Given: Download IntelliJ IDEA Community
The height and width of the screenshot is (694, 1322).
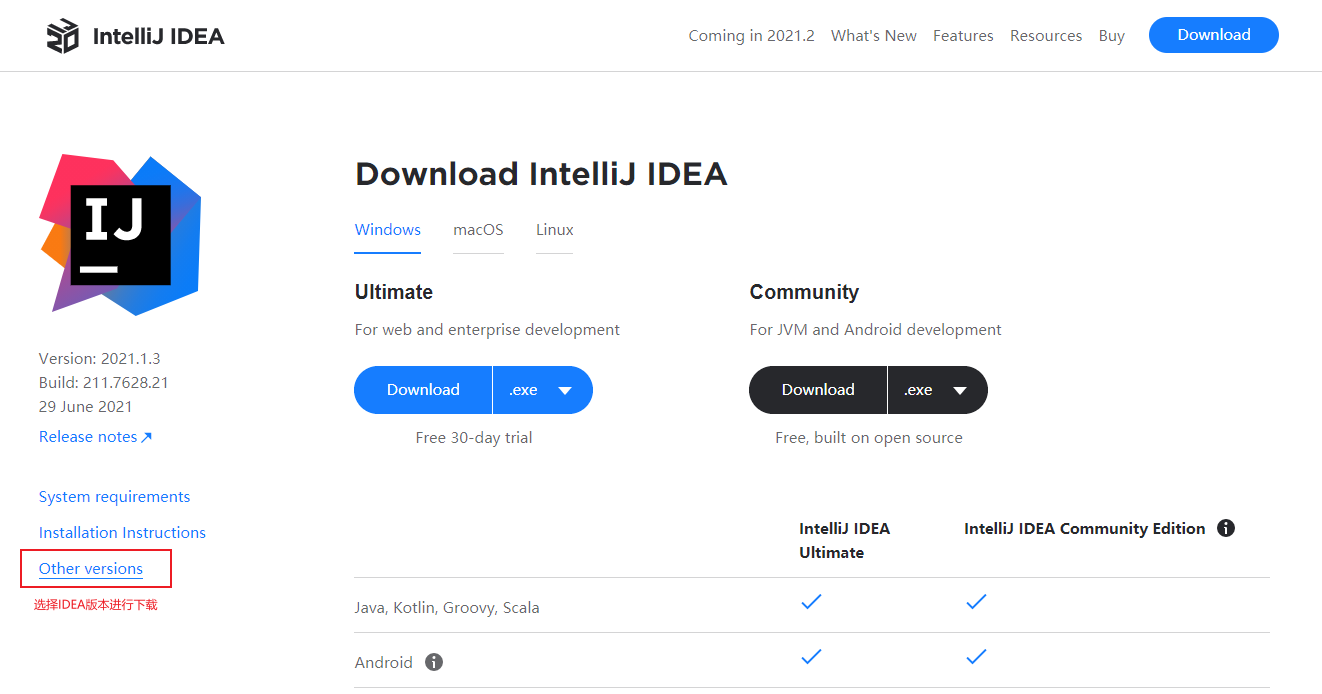Looking at the screenshot, I should pos(818,390).
